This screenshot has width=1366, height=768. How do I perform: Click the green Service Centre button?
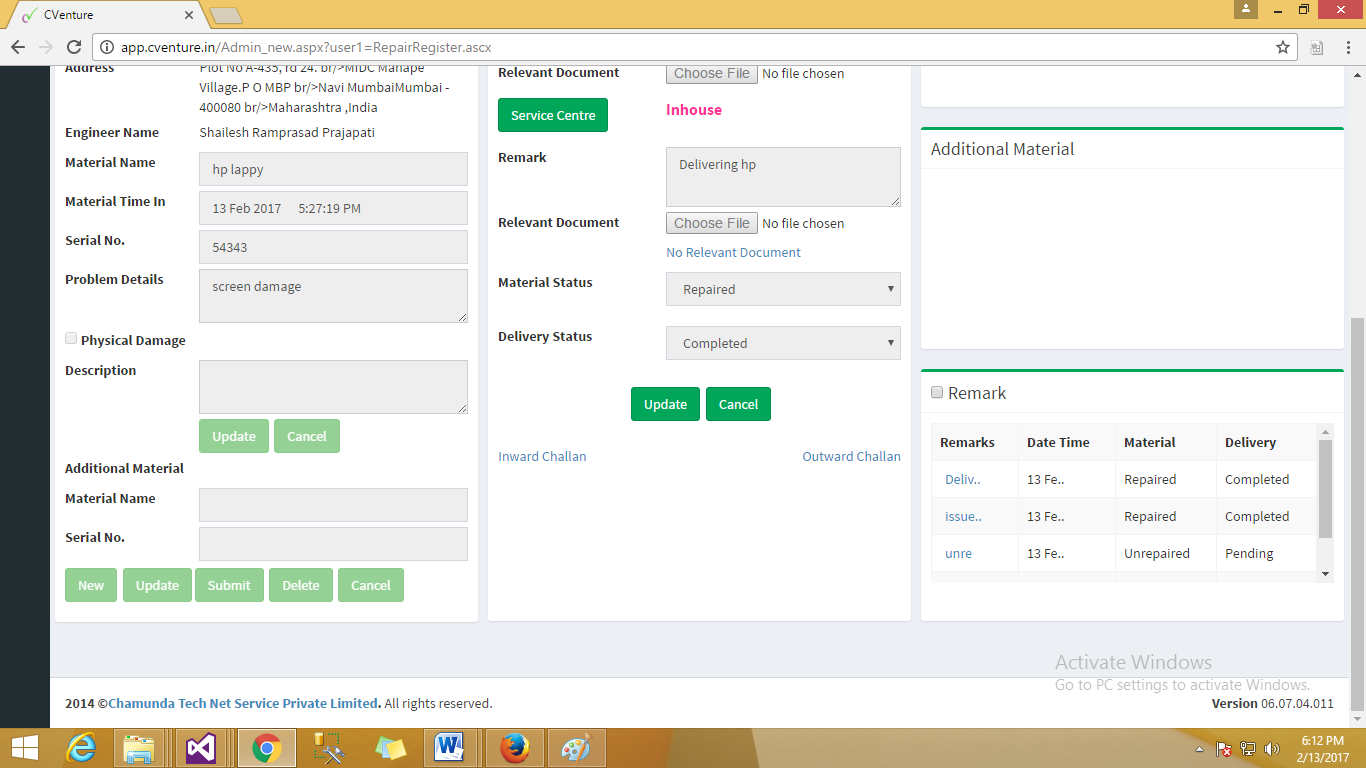[553, 115]
